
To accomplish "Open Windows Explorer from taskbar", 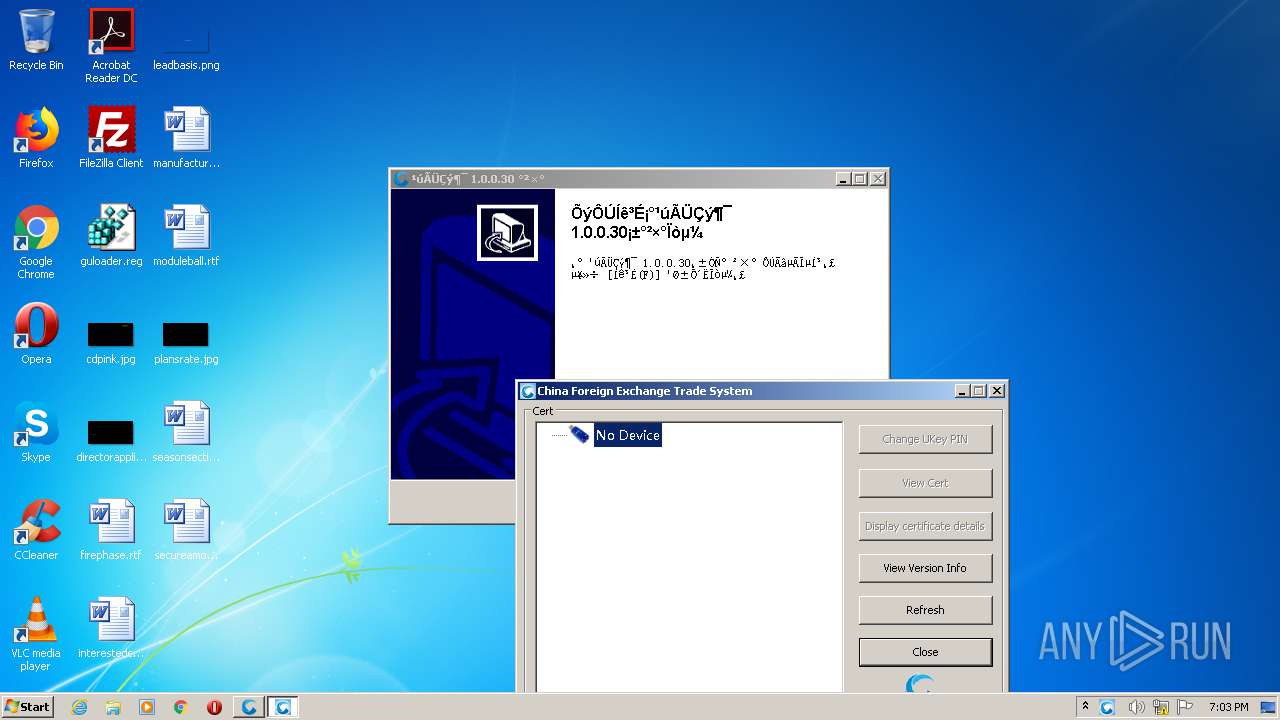I will 113,707.
